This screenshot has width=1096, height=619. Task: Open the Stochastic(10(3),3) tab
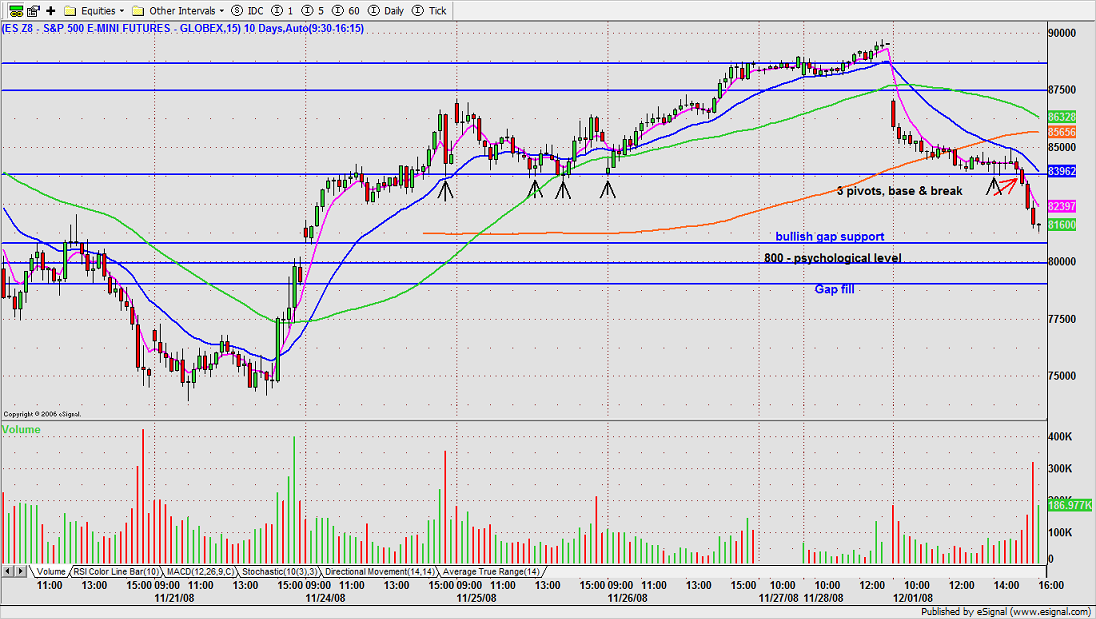coord(280,571)
